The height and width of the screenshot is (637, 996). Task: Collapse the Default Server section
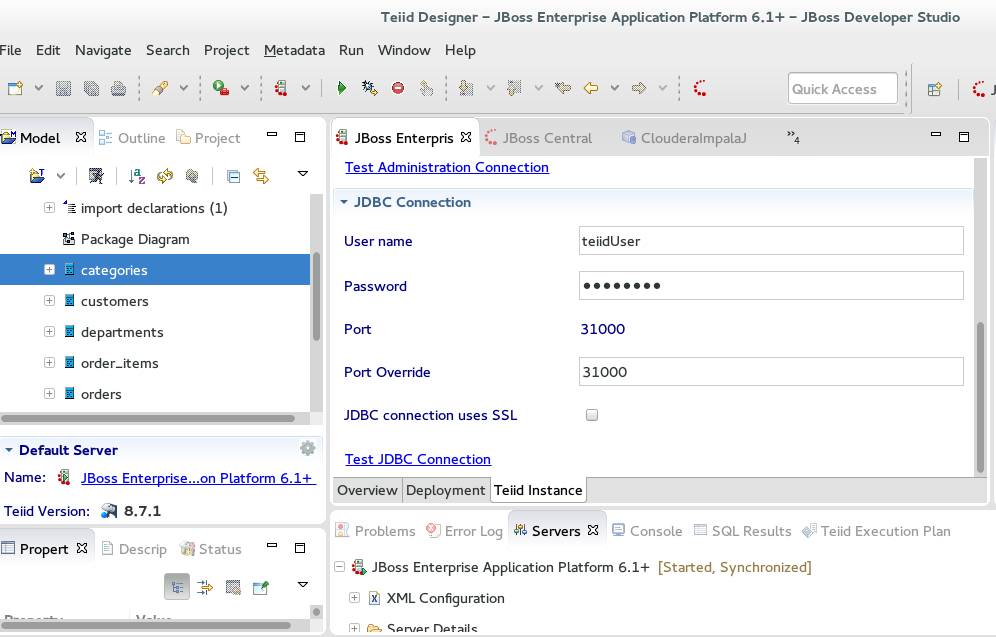pos(9,450)
